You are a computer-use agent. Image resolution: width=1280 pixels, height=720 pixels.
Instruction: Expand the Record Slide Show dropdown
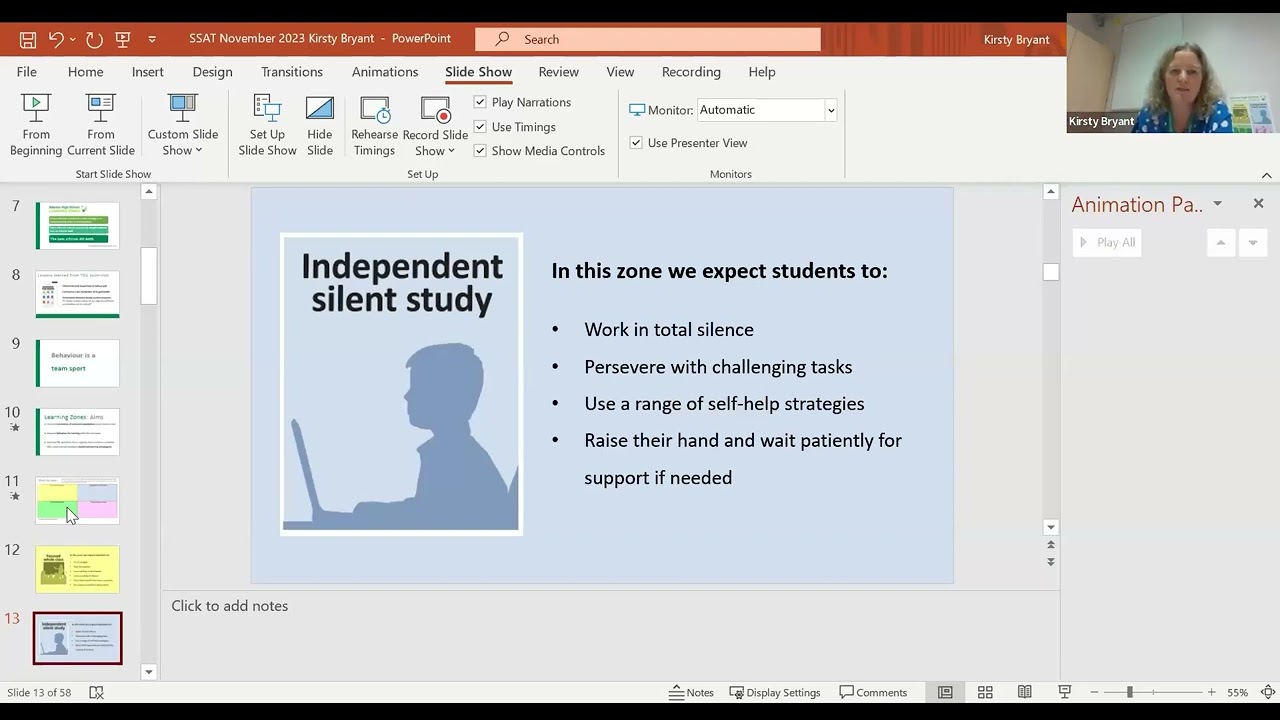coord(435,142)
